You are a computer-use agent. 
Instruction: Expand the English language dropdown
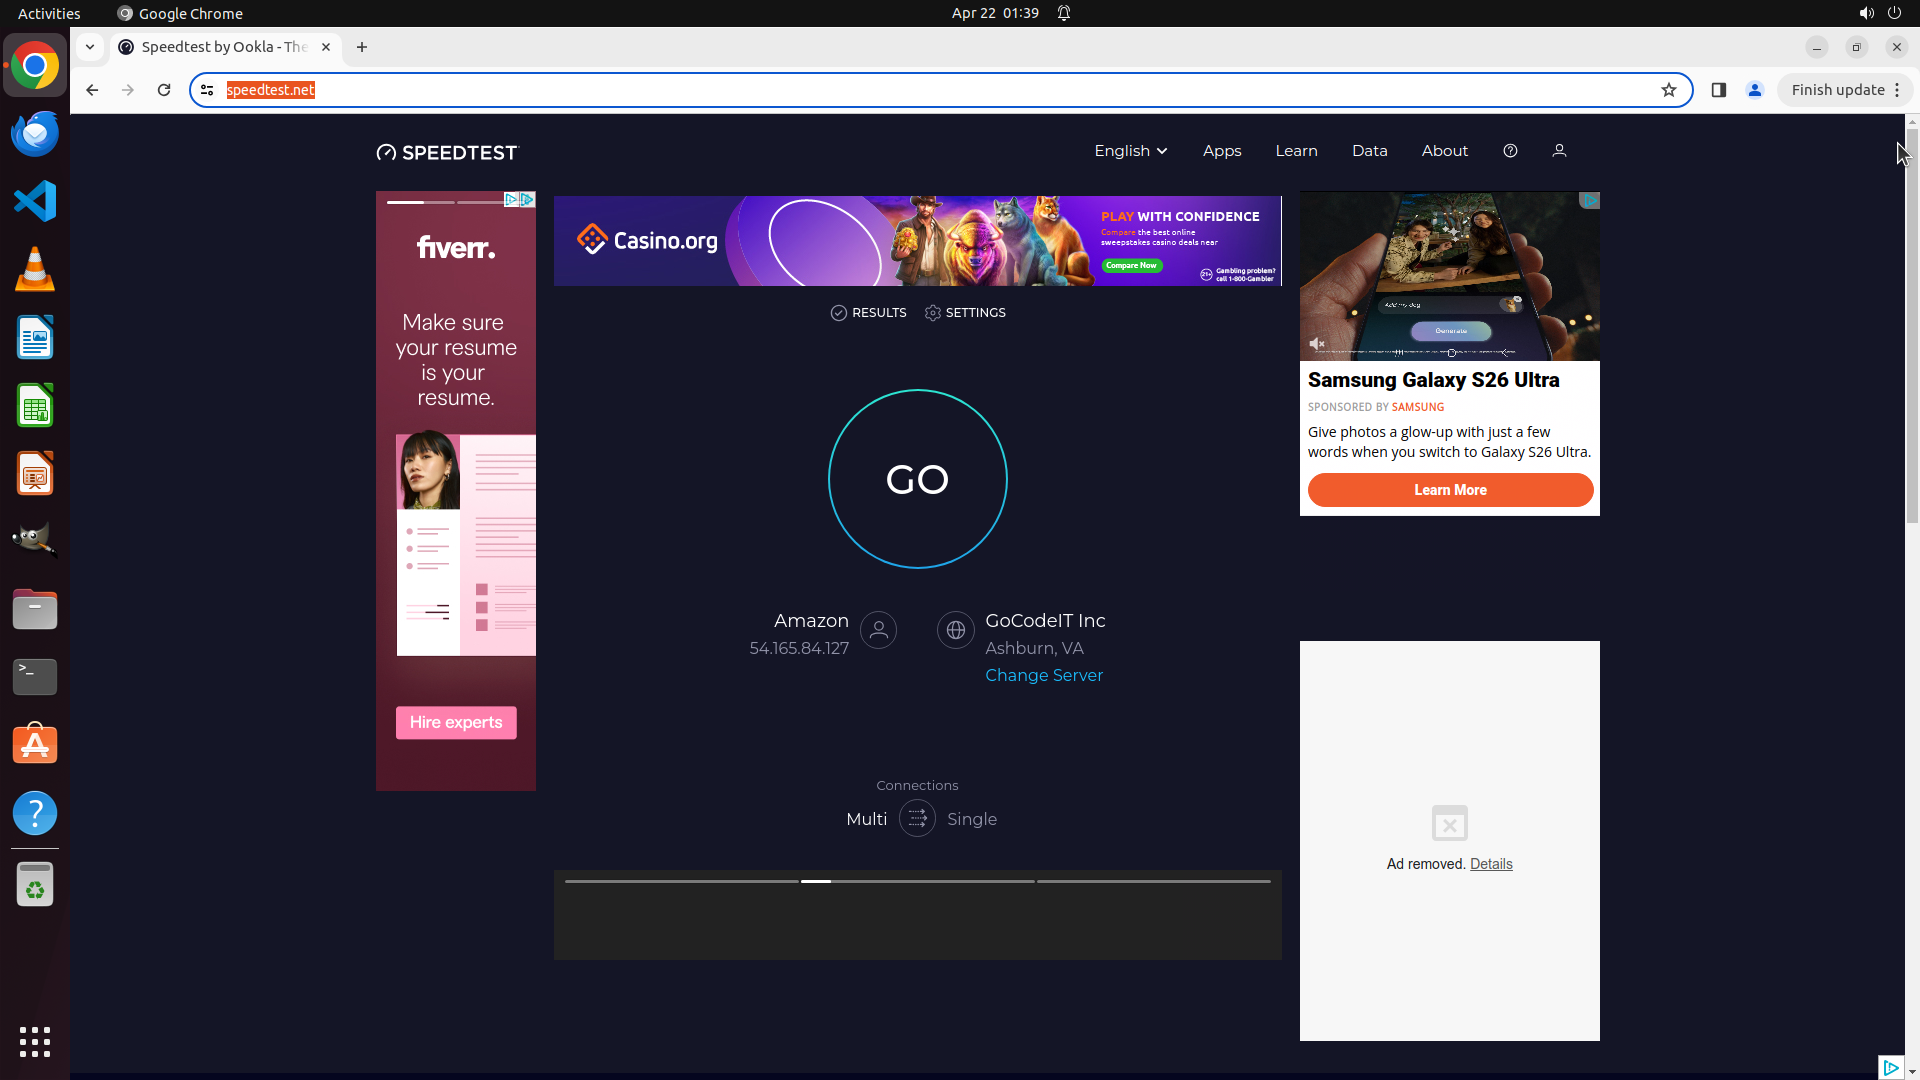[1130, 151]
